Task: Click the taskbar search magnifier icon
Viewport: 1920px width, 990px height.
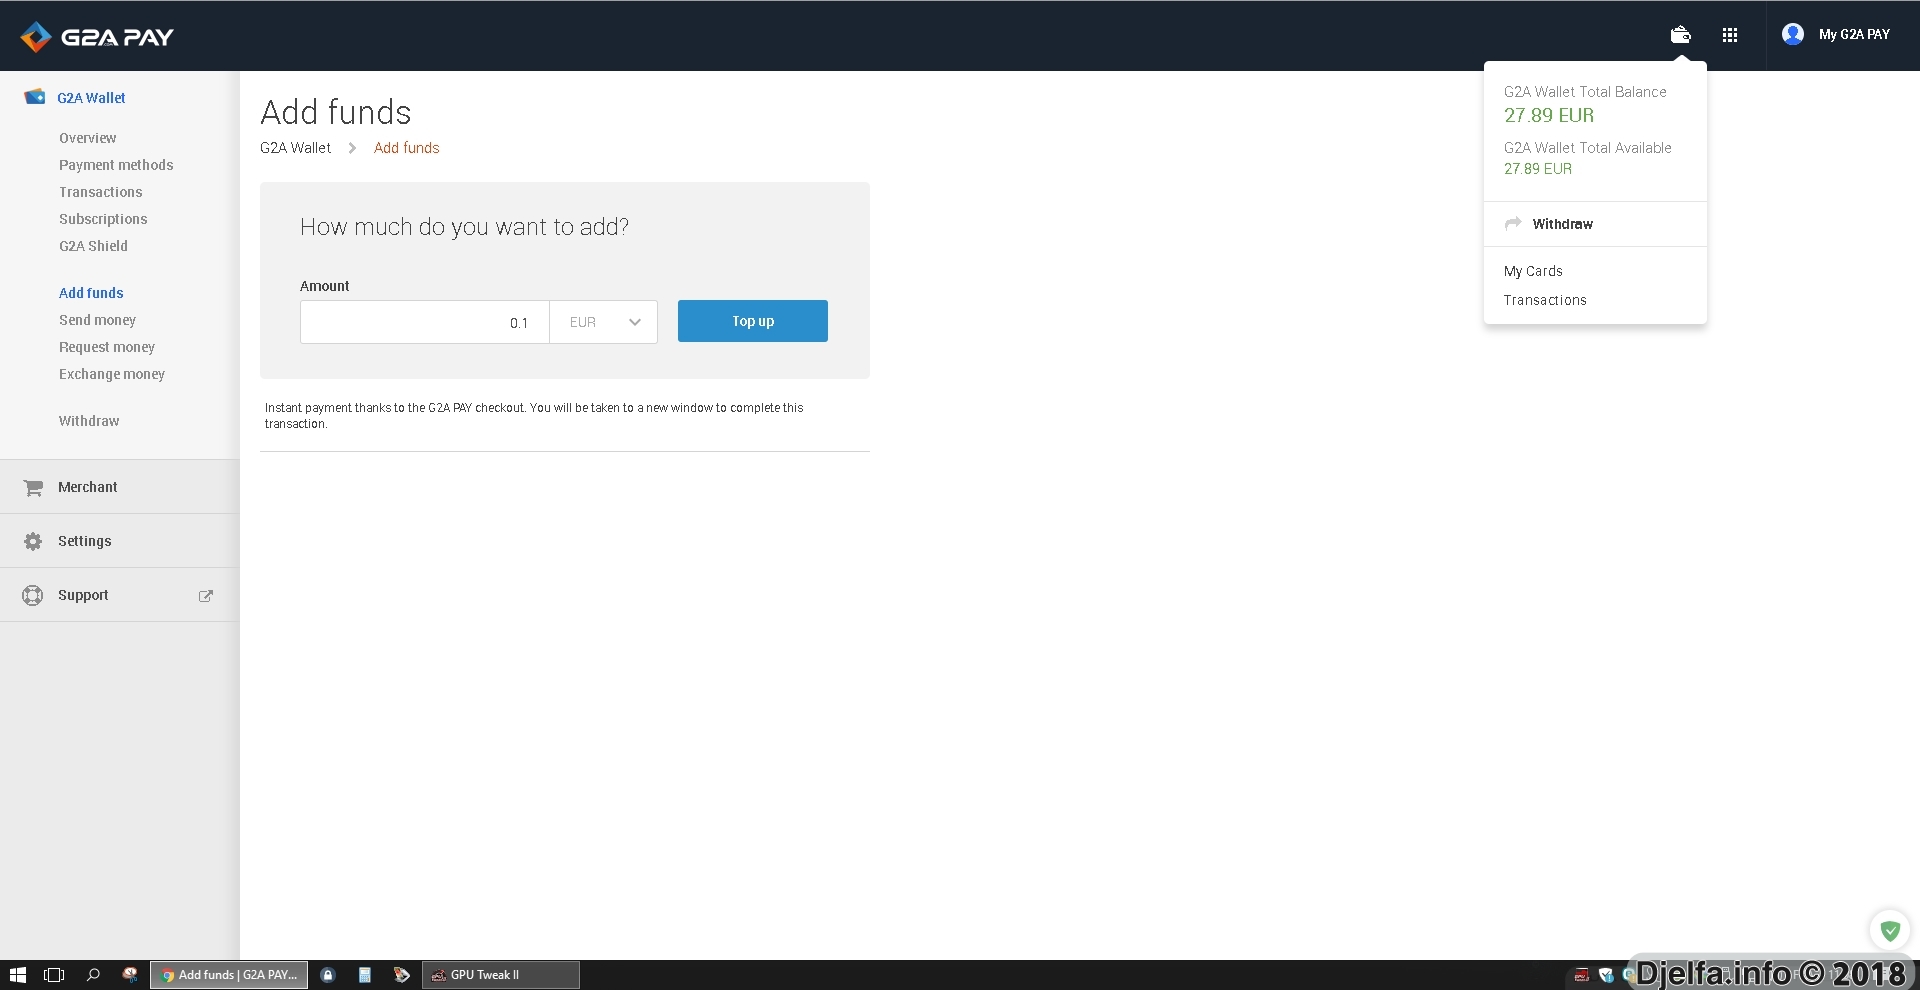Action: pos(93,975)
